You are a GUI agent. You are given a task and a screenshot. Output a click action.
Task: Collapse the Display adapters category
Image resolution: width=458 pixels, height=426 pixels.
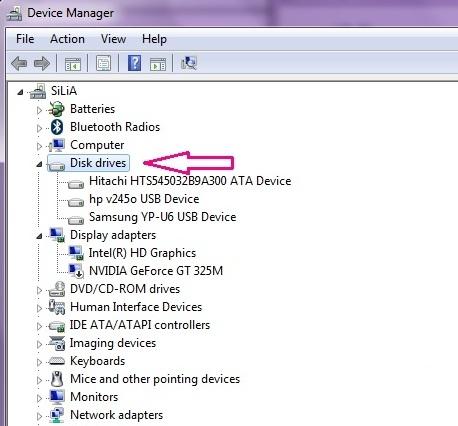point(39,236)
